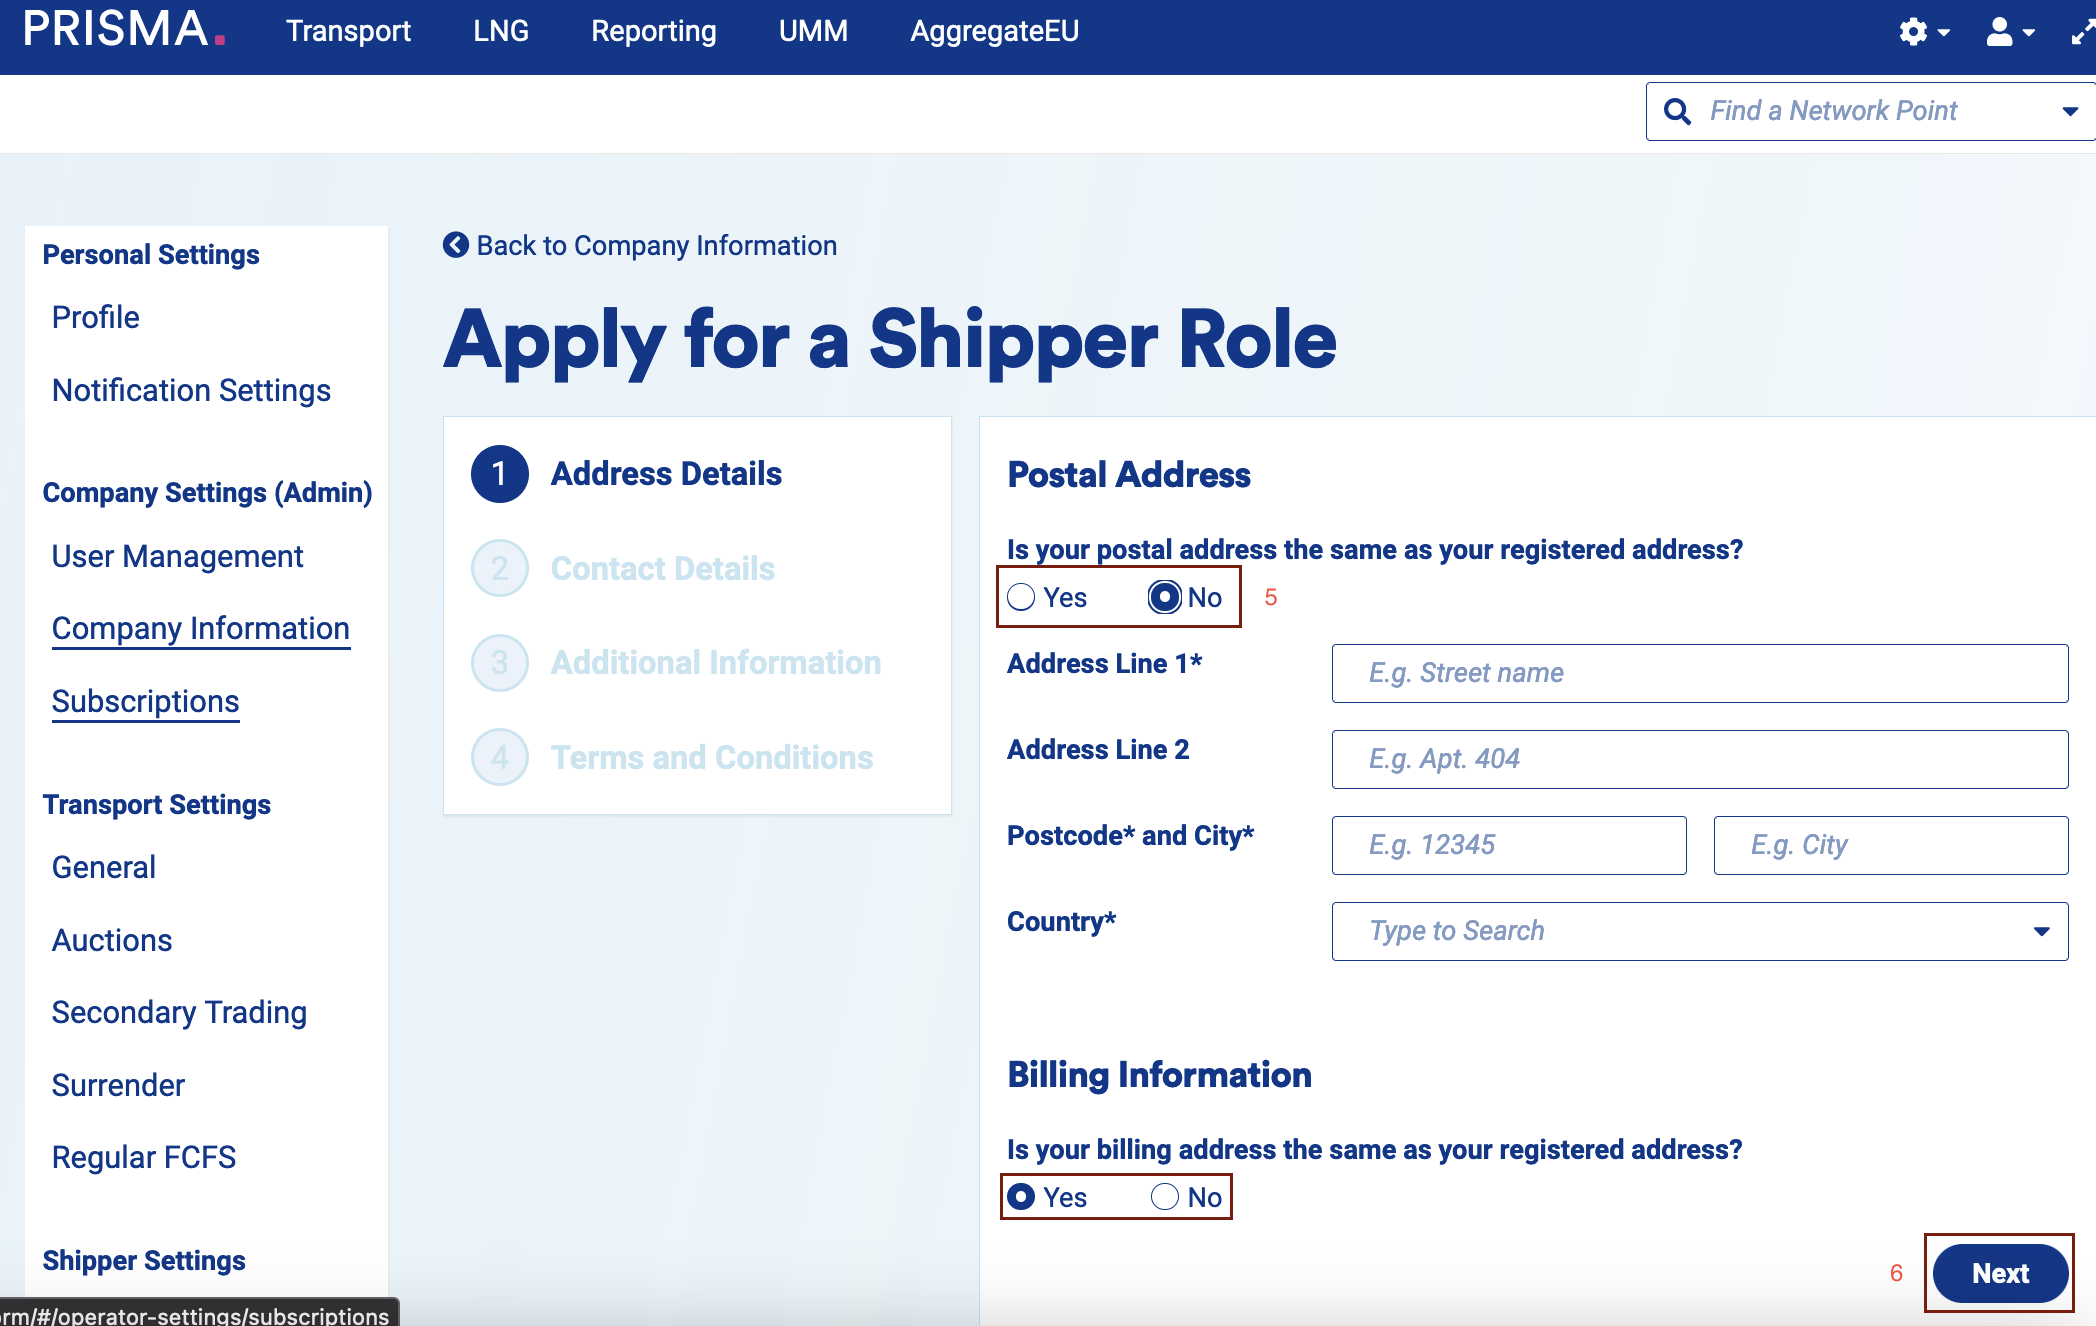Open the user account menu
Viewport: 2096px width, 1326px height.
(x=2000, y=33)
